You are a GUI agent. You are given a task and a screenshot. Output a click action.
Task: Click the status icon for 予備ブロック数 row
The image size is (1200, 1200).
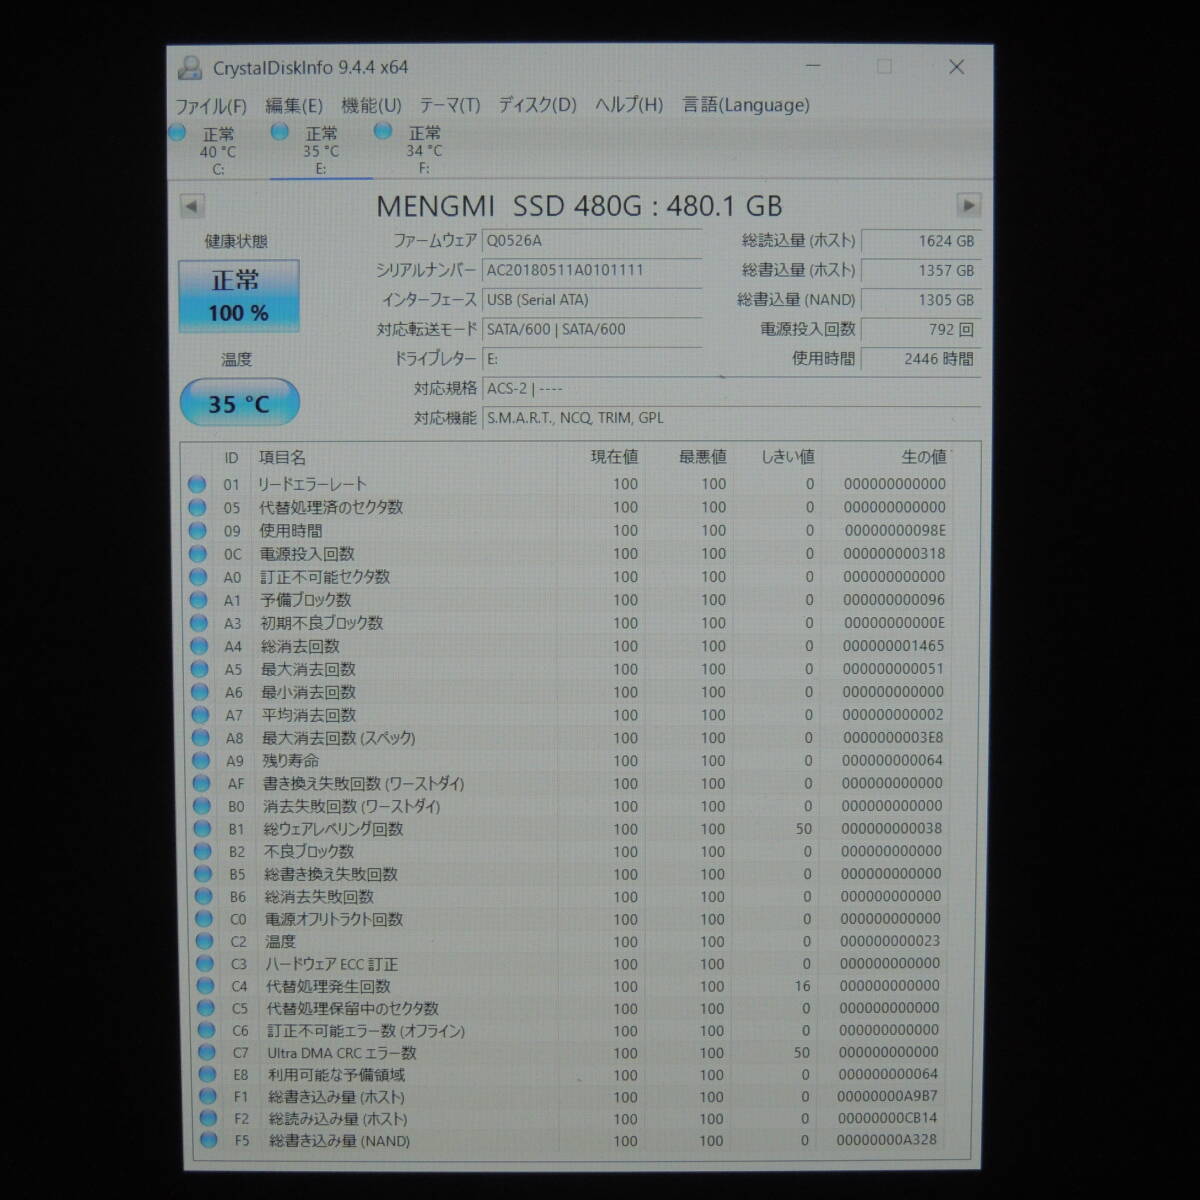199,600
